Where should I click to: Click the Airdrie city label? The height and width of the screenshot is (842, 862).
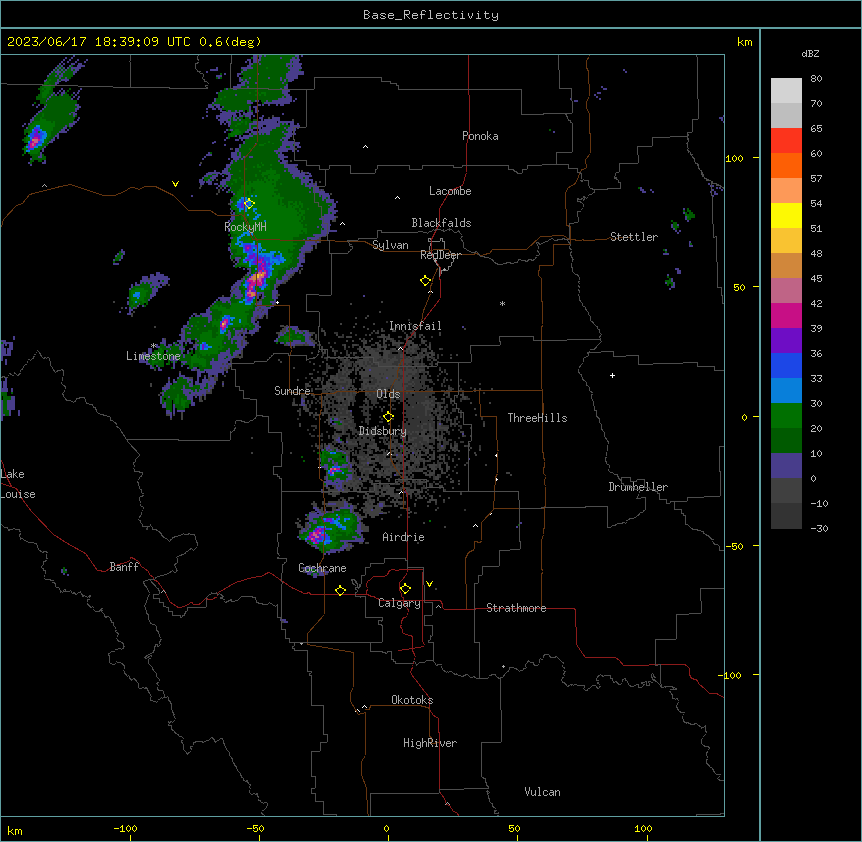click(x=403, y=537)
